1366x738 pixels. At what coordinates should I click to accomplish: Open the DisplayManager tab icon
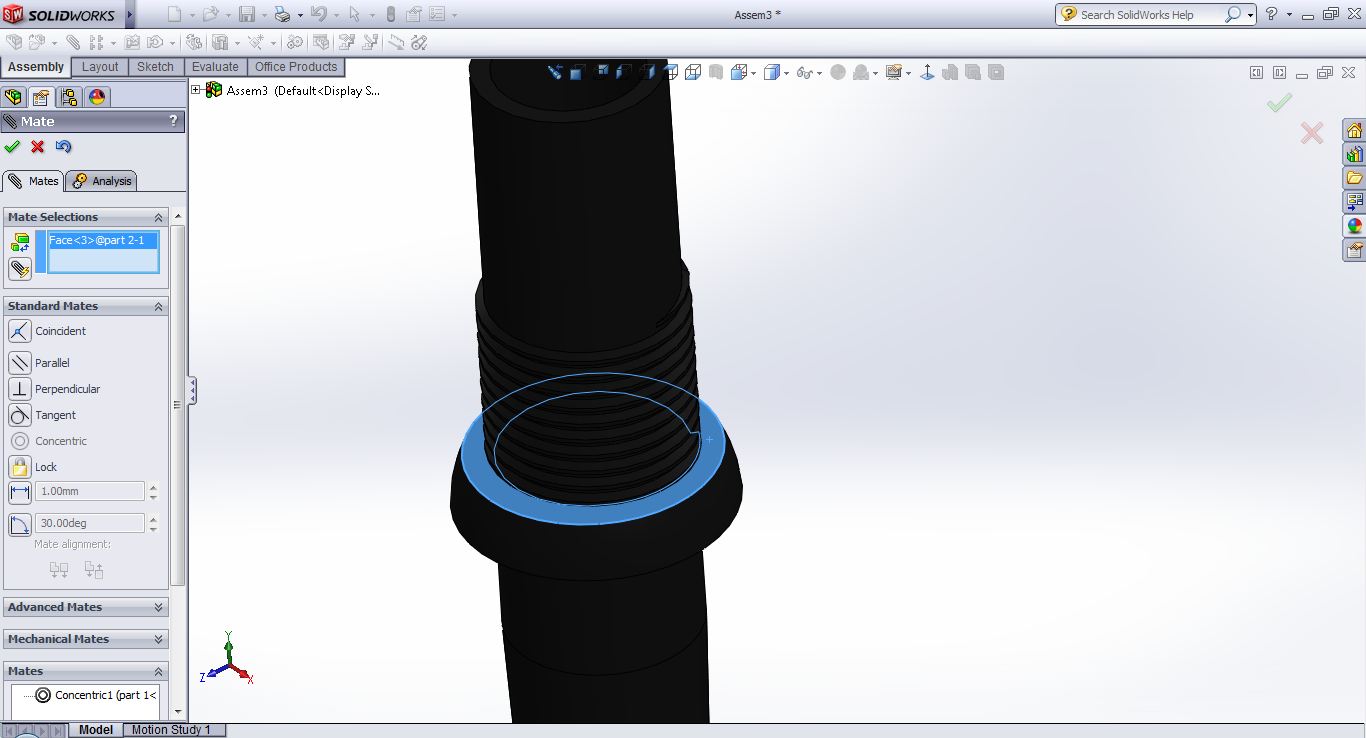[97, 97]
